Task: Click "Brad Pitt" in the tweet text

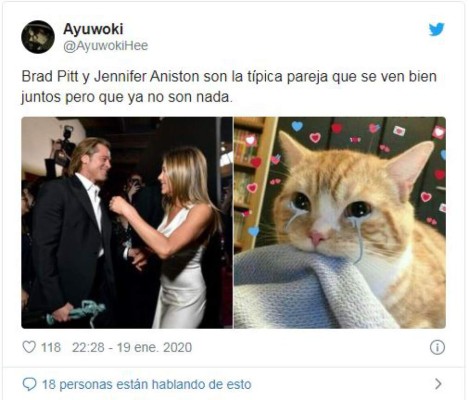Action: 50,76
